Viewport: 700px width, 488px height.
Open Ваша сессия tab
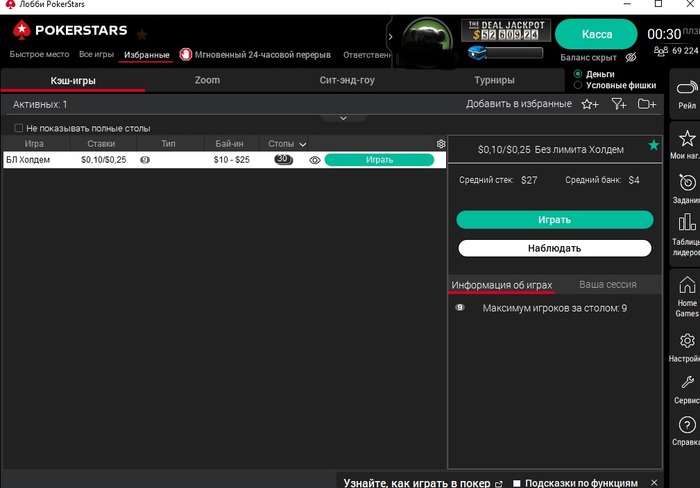[x=608, y=284]
